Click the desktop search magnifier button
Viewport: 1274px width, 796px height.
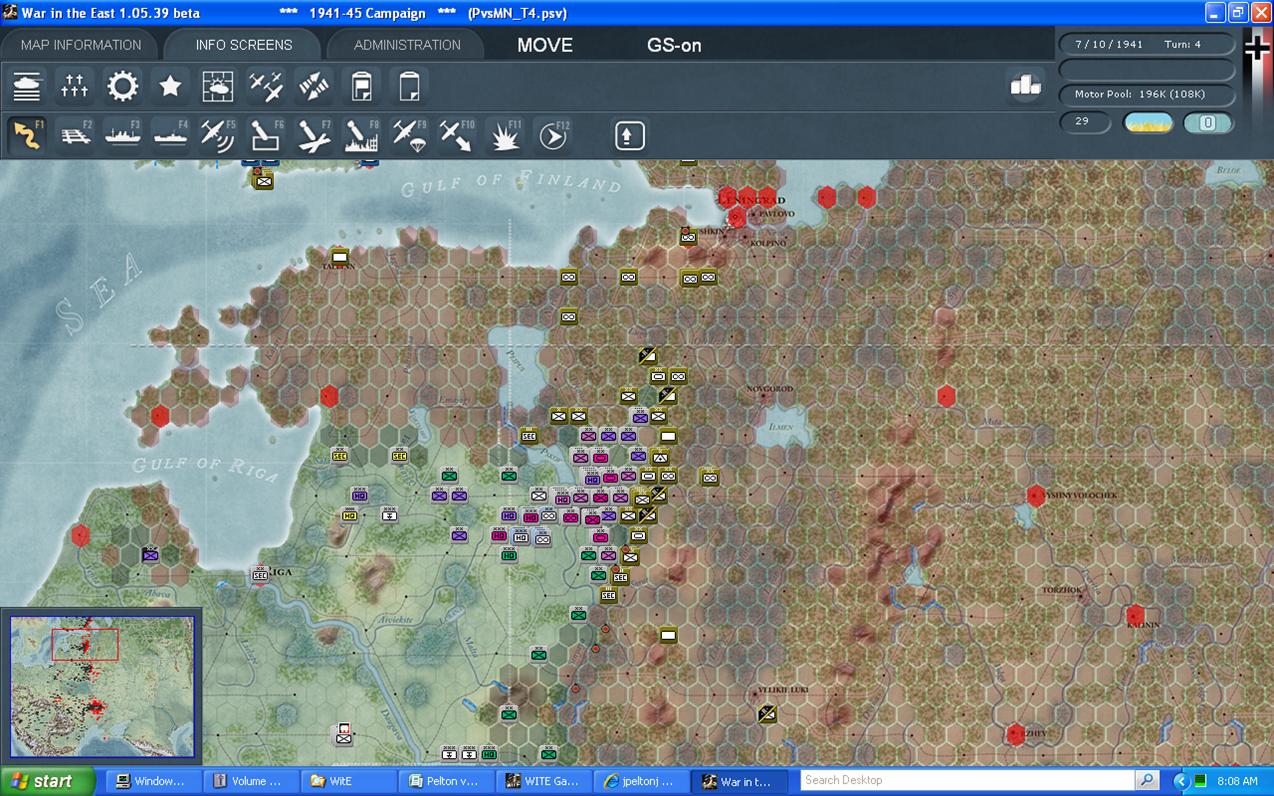pyautogui.click(x=1147, y=780)
